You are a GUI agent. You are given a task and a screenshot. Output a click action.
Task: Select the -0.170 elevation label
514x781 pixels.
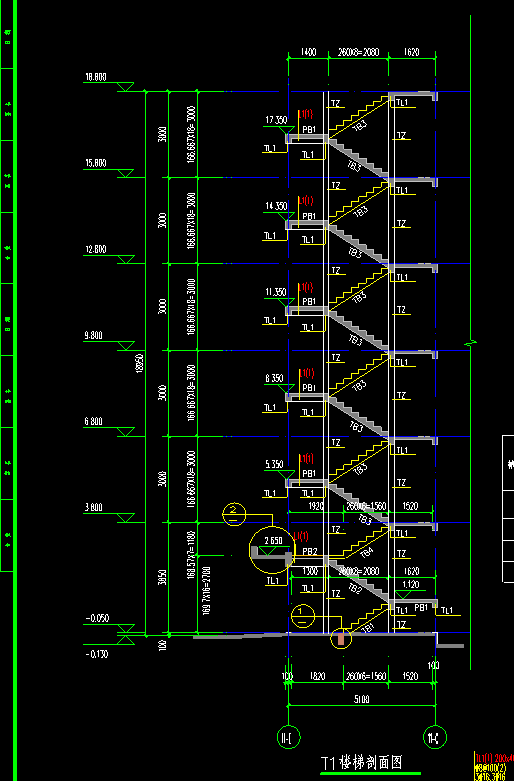point(97,654)
